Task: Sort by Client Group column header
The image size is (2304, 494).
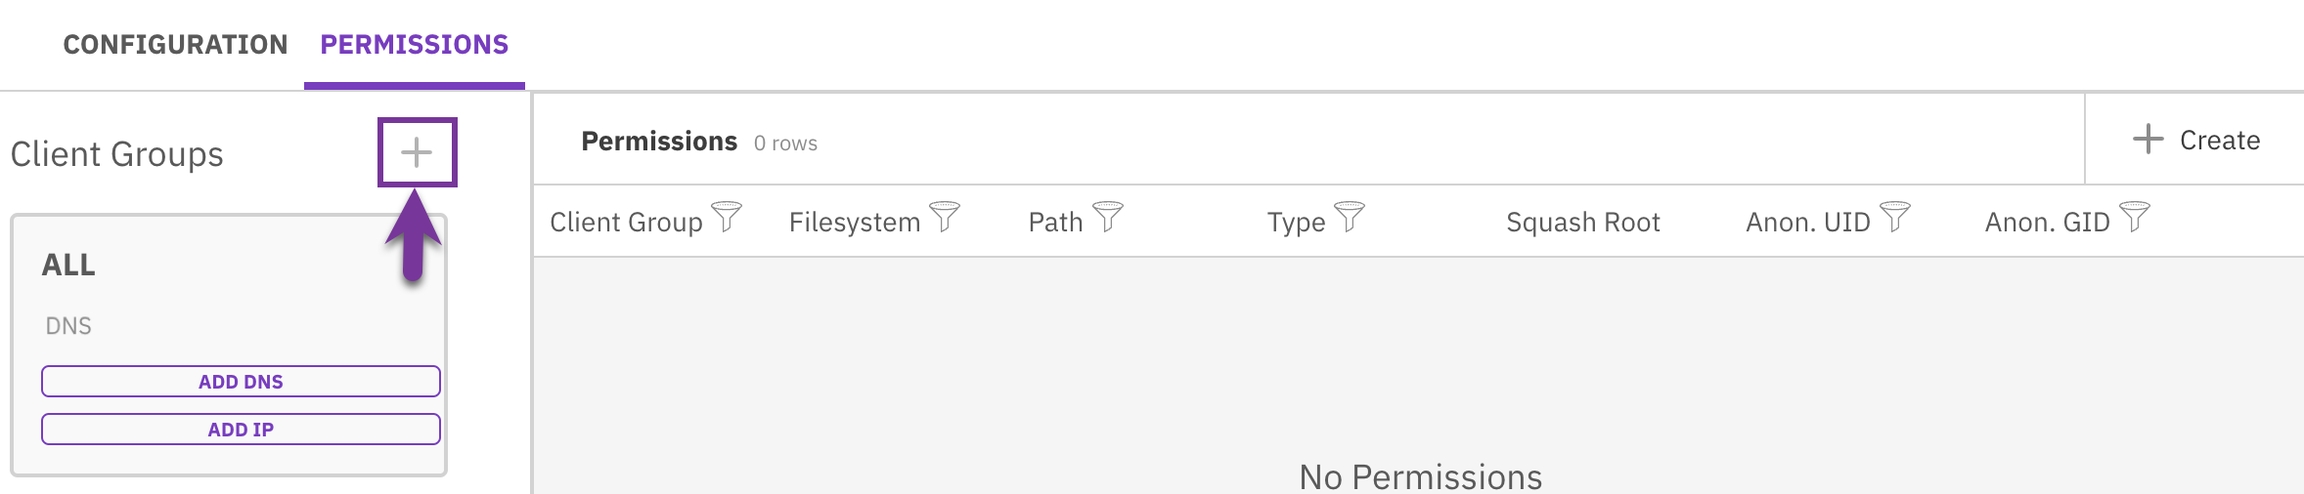Action: point(626,222)
